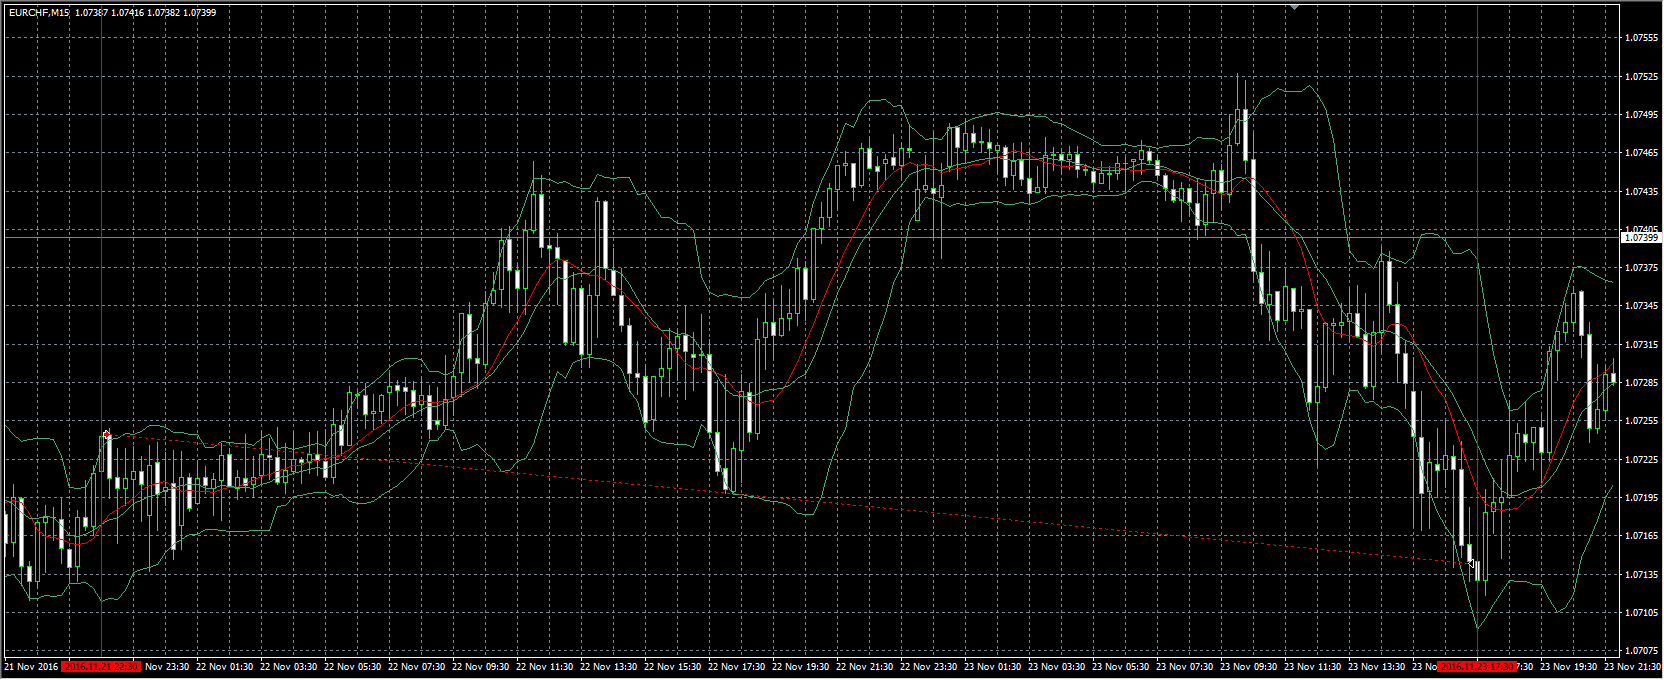The height and width of the screenshot is (680, 1664).
Task: Click the 23 Nov 09:30 time label
Action: [x=1249, y=666]
